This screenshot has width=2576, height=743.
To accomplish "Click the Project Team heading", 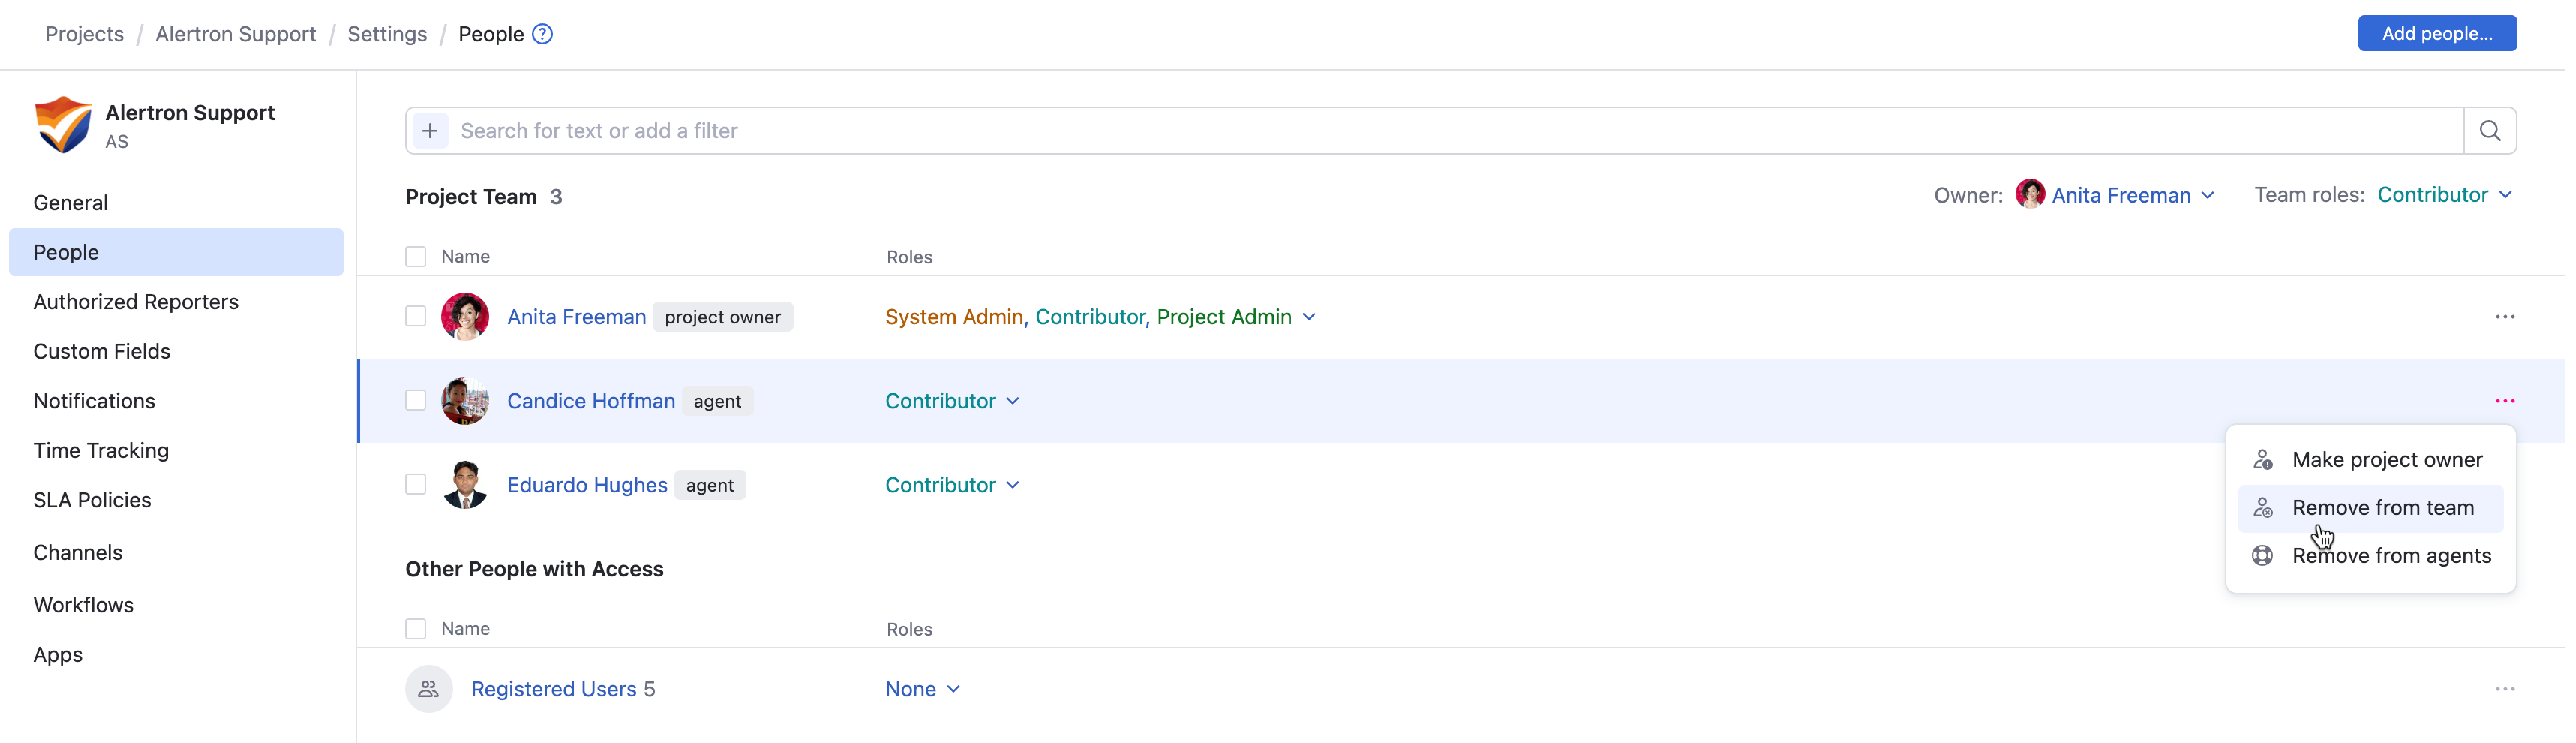I will tap(471, 197).
